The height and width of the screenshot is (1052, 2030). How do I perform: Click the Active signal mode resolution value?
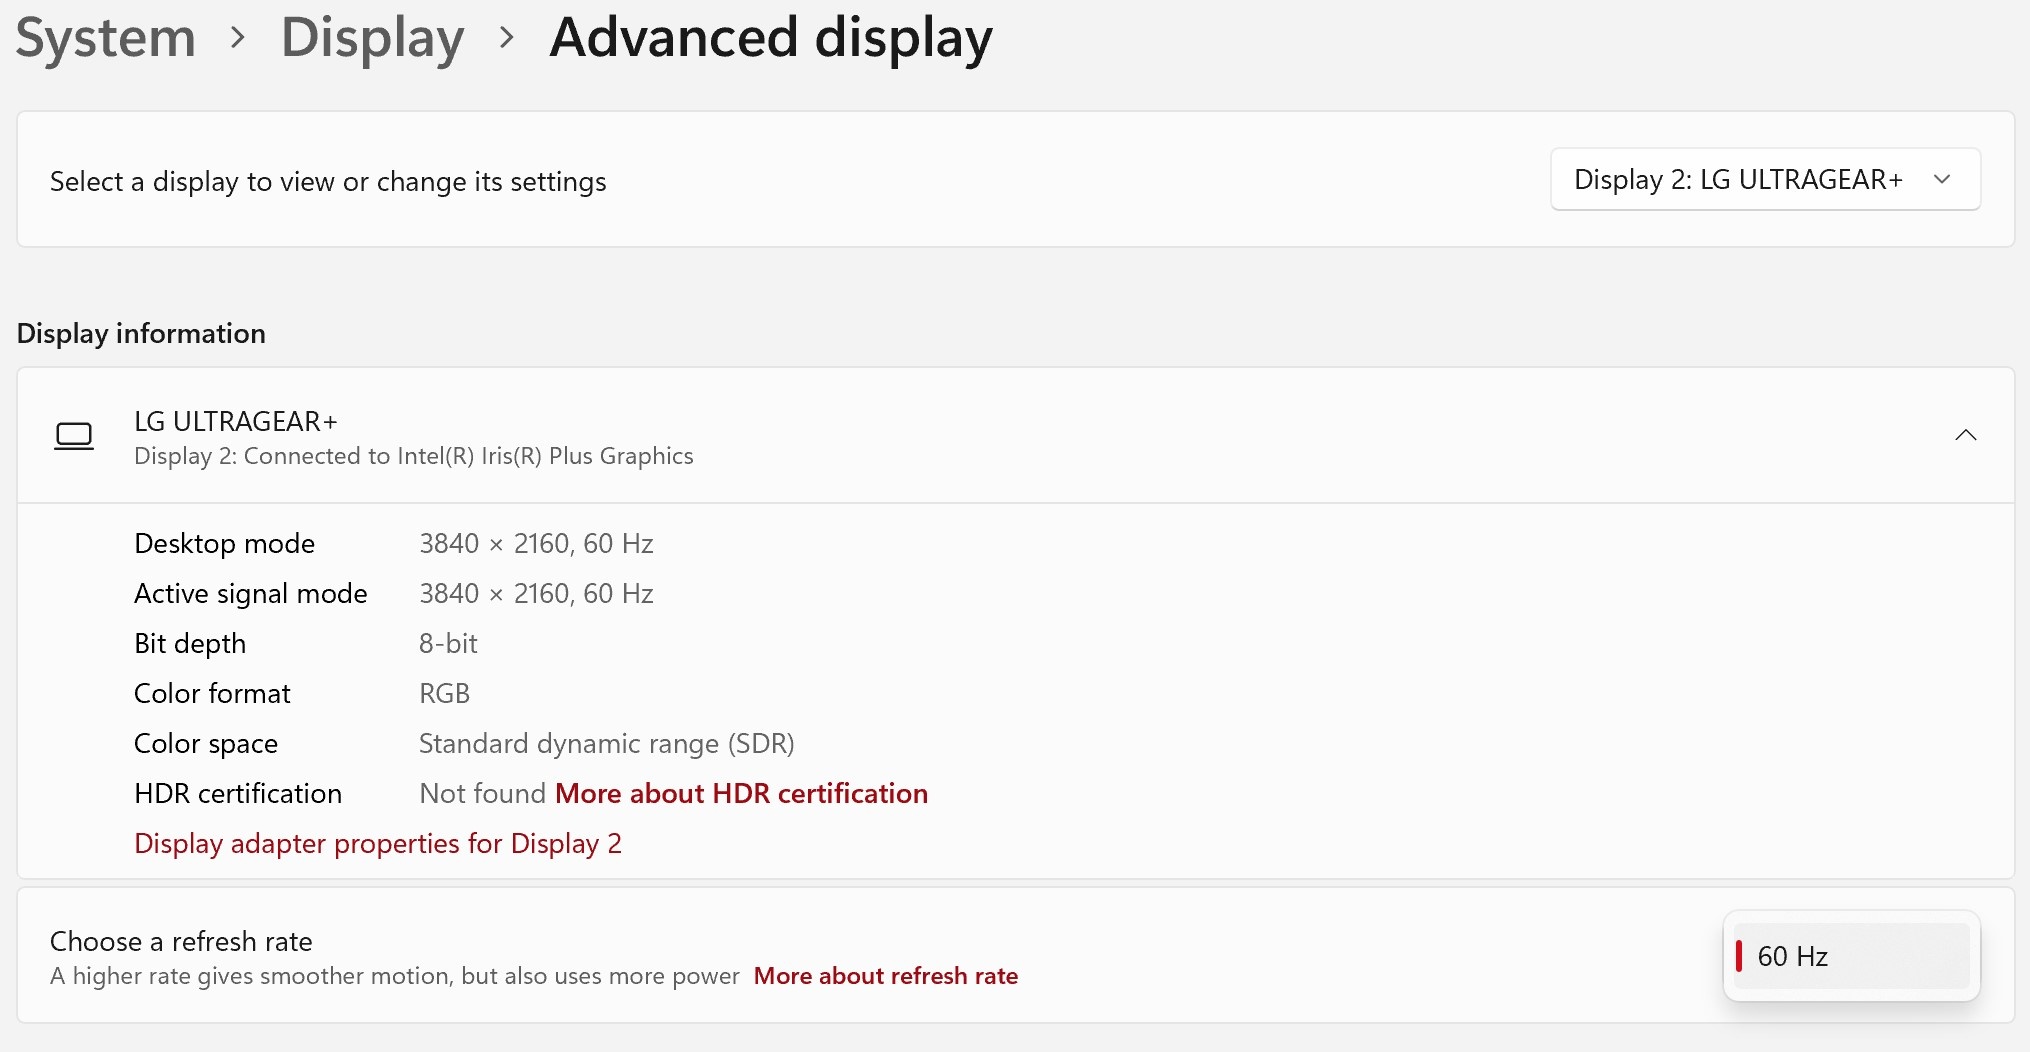pyautogui.click(x=536, y=593)
